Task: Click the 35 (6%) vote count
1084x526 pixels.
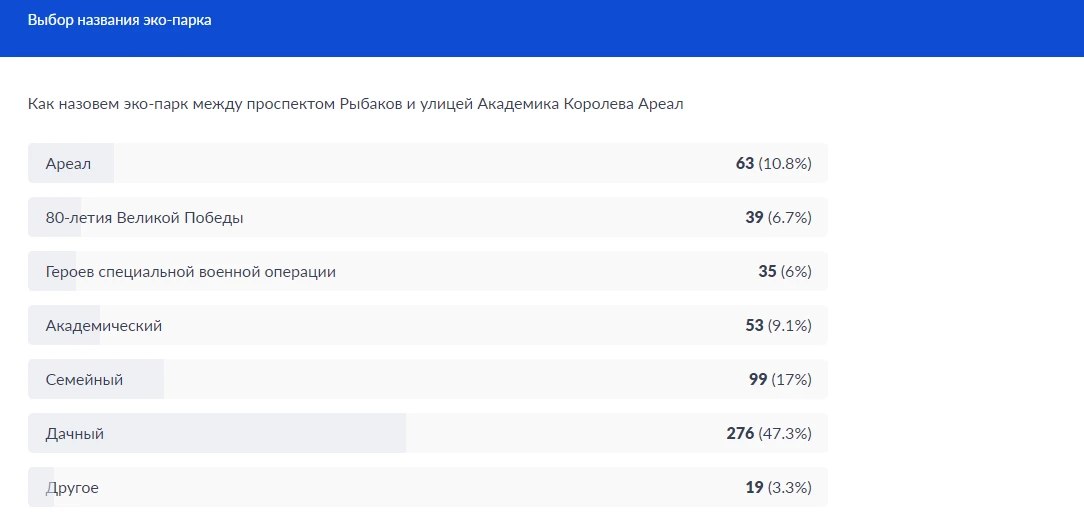Action: click(784, 271)
